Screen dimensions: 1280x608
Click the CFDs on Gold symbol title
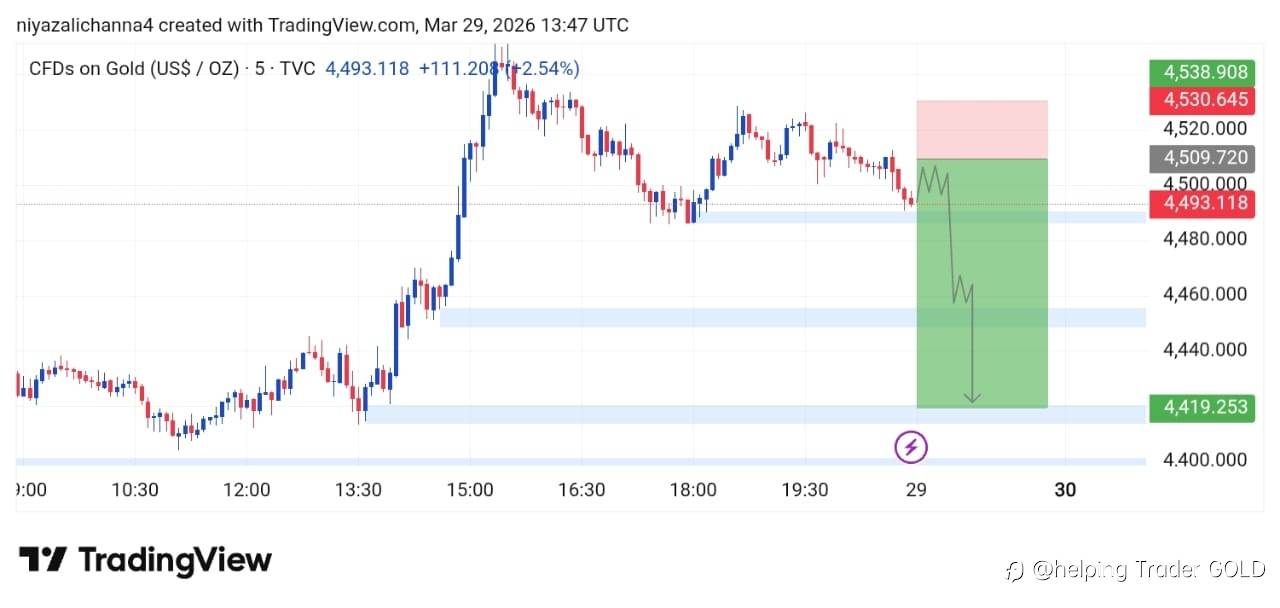click(133, 69)
